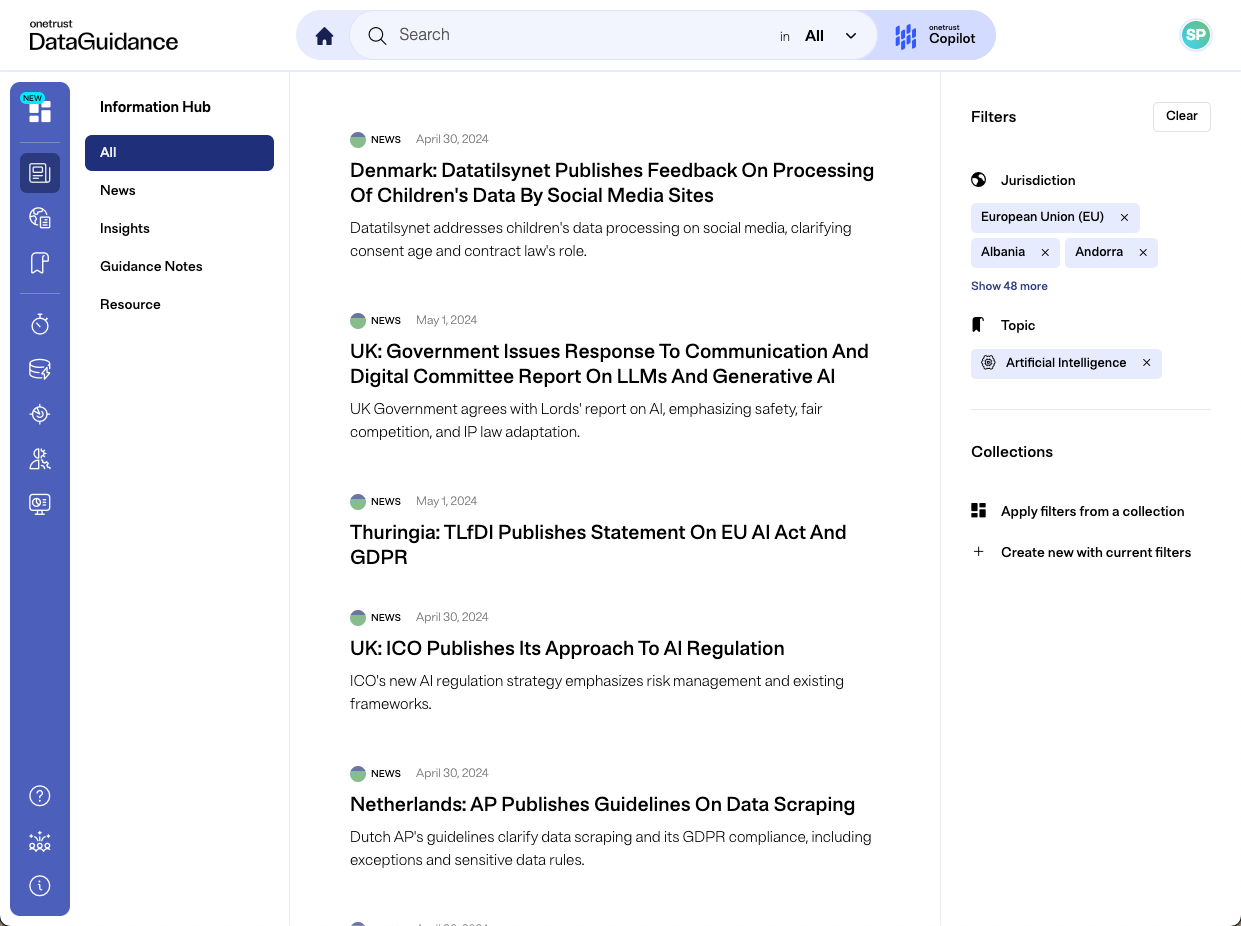
Task: Open the SP user profile avatar
Action: tap(1195, 36)
